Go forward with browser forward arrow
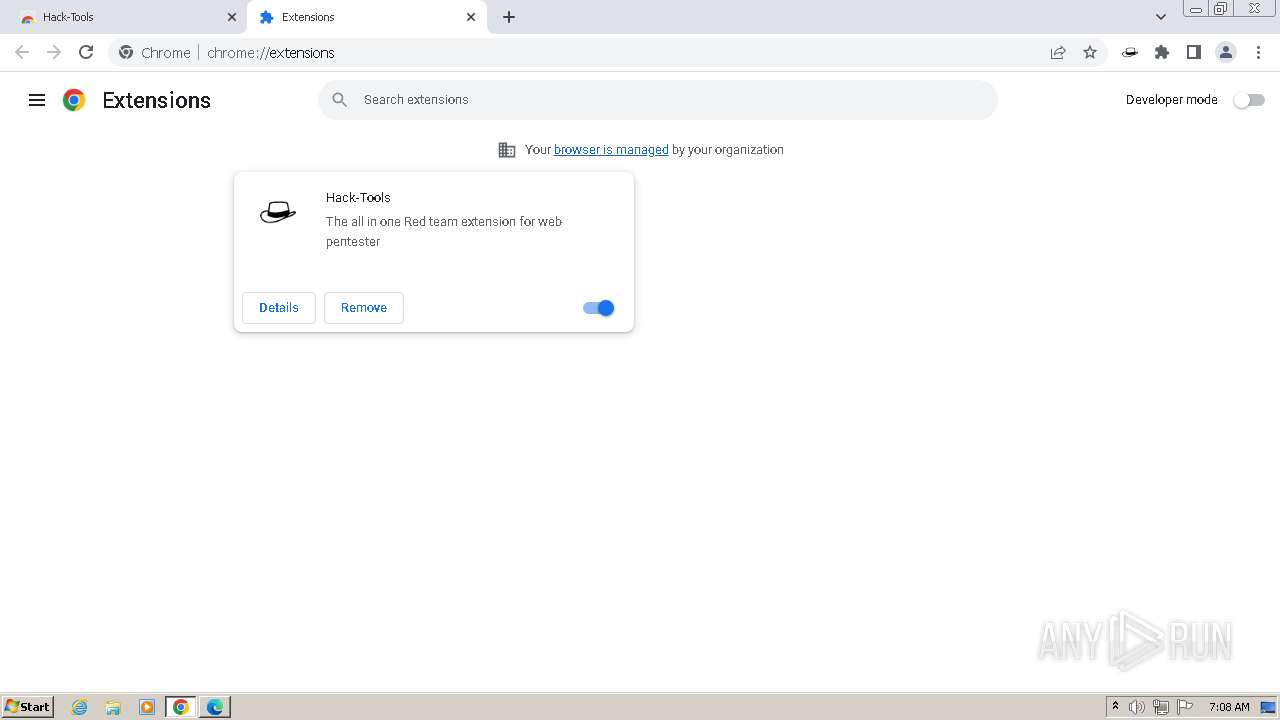Viewport: 1280px width, 720px height. coord(54,52)
